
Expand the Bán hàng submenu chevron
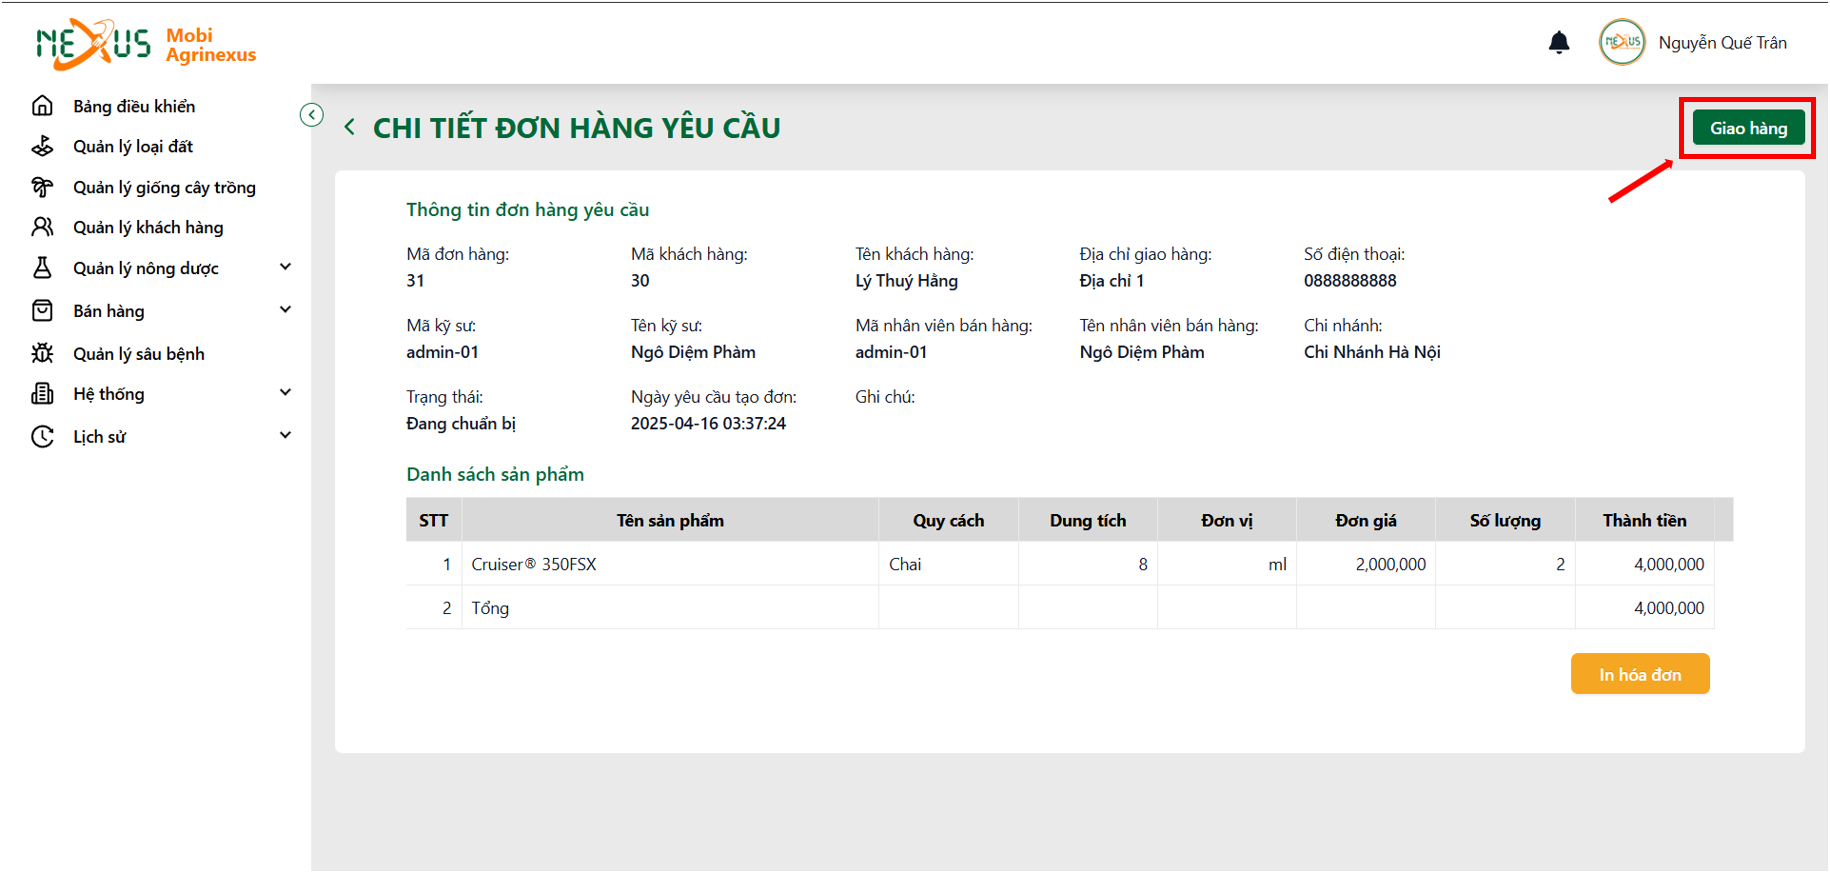[285, 310]
